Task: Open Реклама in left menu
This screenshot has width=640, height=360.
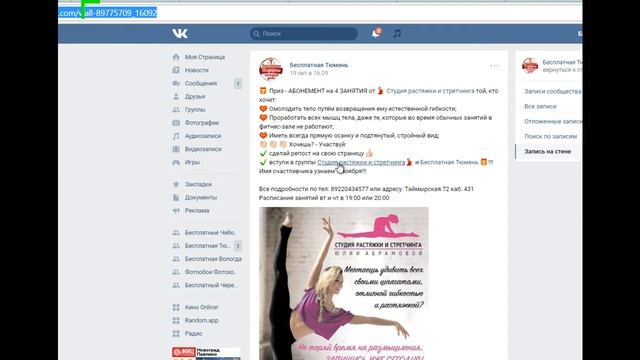Action: click(197, 211)
